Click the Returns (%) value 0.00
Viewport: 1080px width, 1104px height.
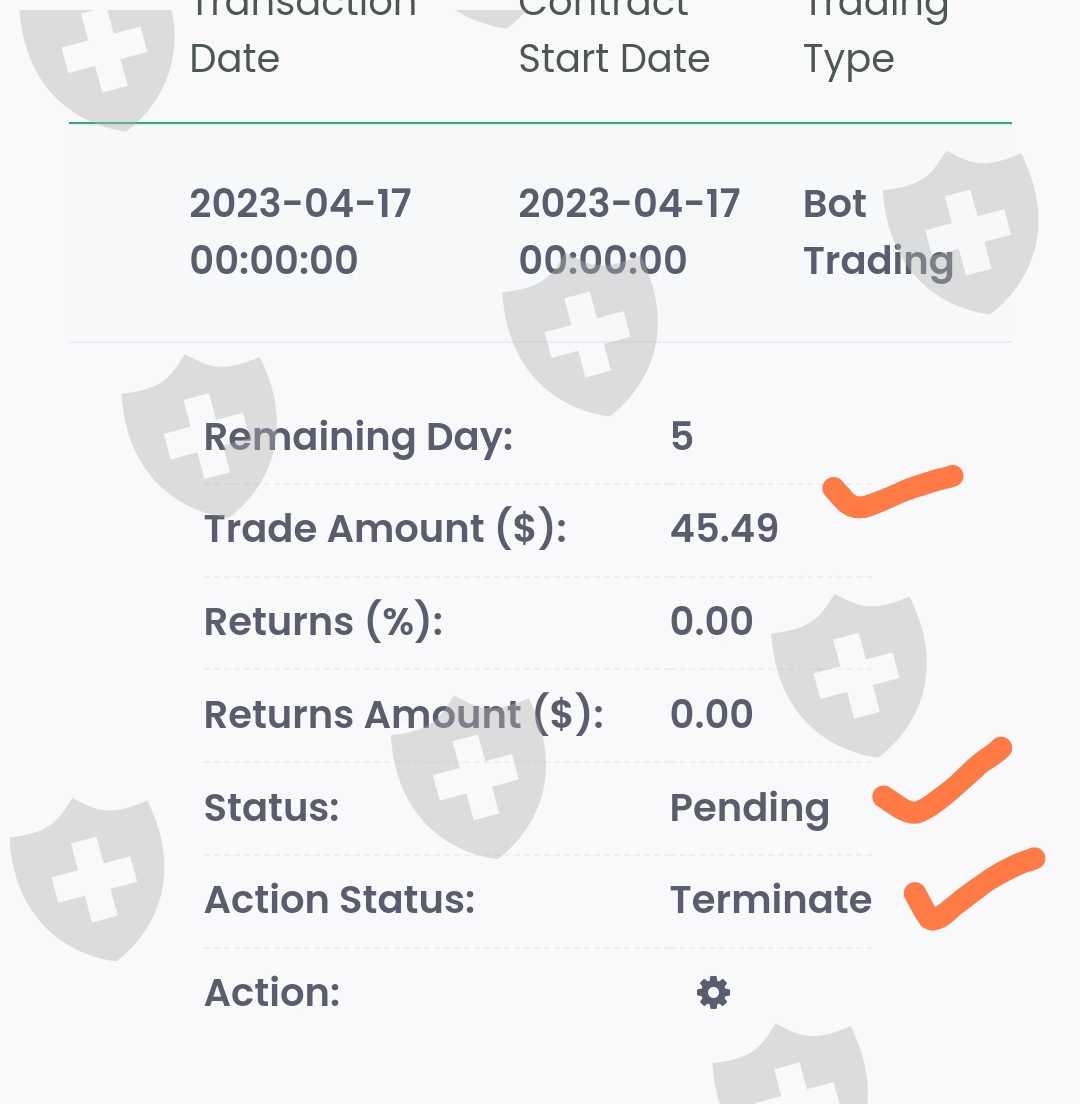pyautogui.click(x=711, y=621)
